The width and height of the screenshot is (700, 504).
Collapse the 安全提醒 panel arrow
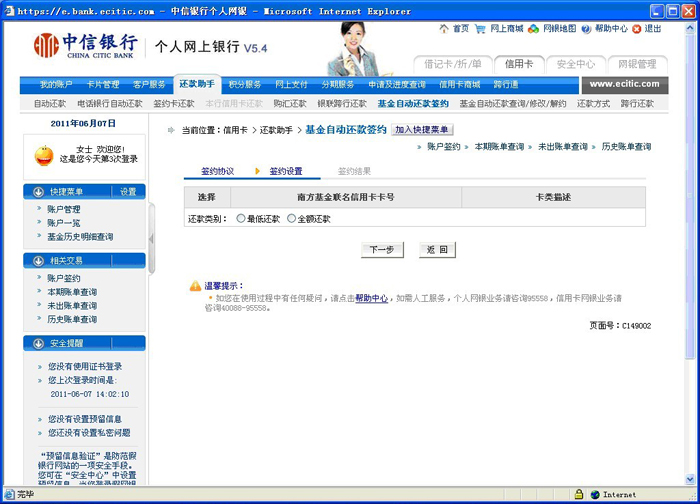point(38,343)
